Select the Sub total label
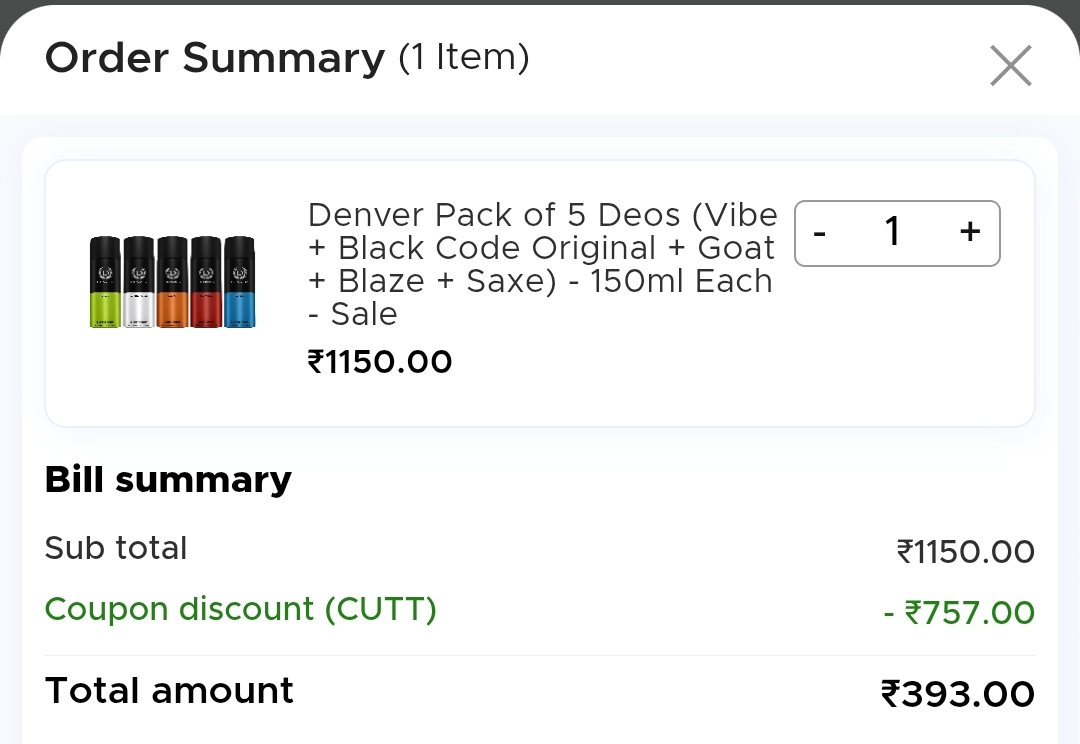 tap(116, 548)
